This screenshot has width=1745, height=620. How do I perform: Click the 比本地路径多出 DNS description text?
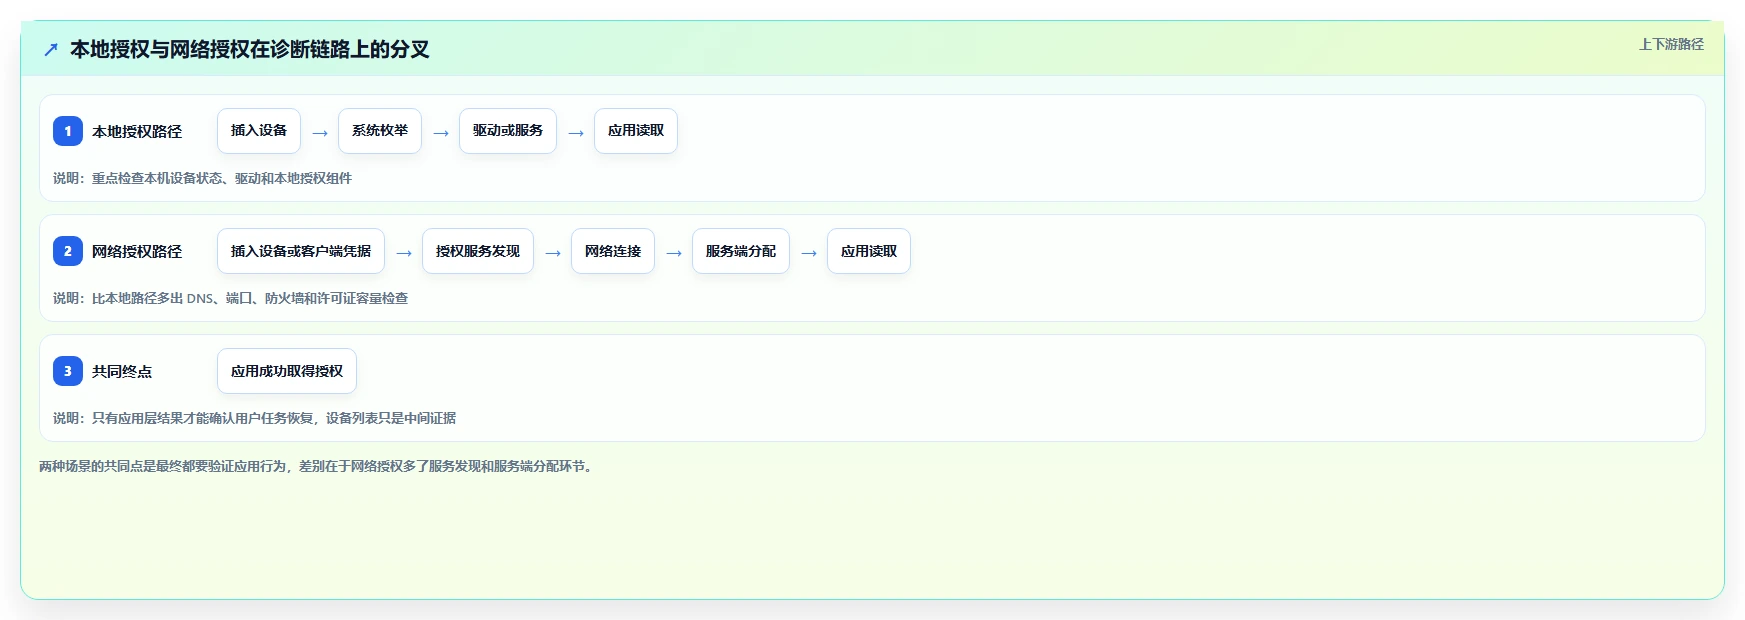click(x=230, y=298)
